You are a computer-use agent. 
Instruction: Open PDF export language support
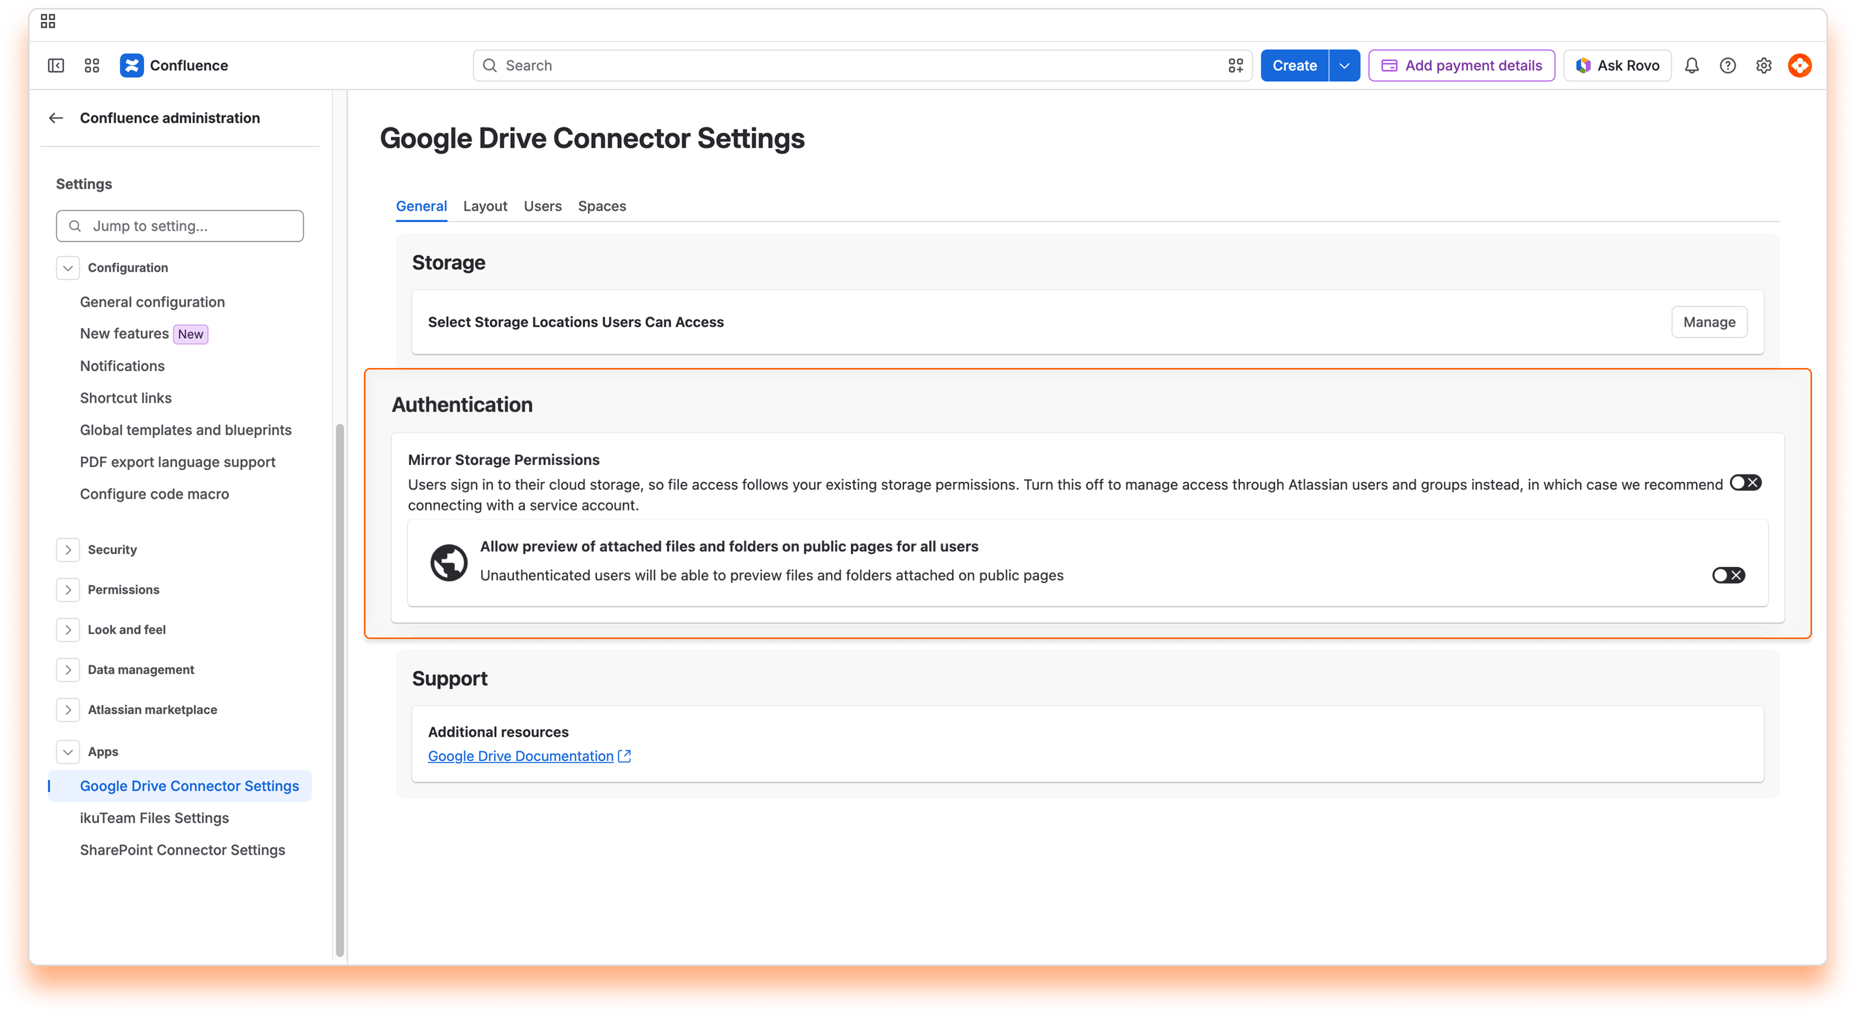(178, 462)
